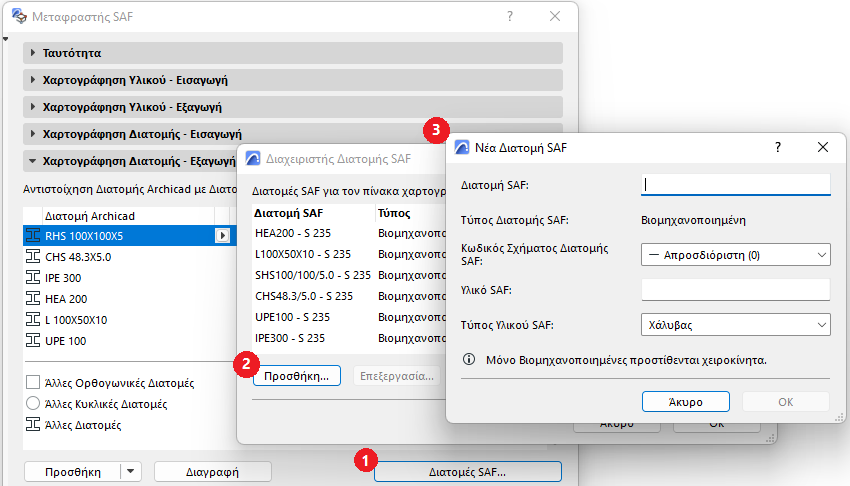
Task: Select UPE100 - S 235 row
Action: [349, 317]
